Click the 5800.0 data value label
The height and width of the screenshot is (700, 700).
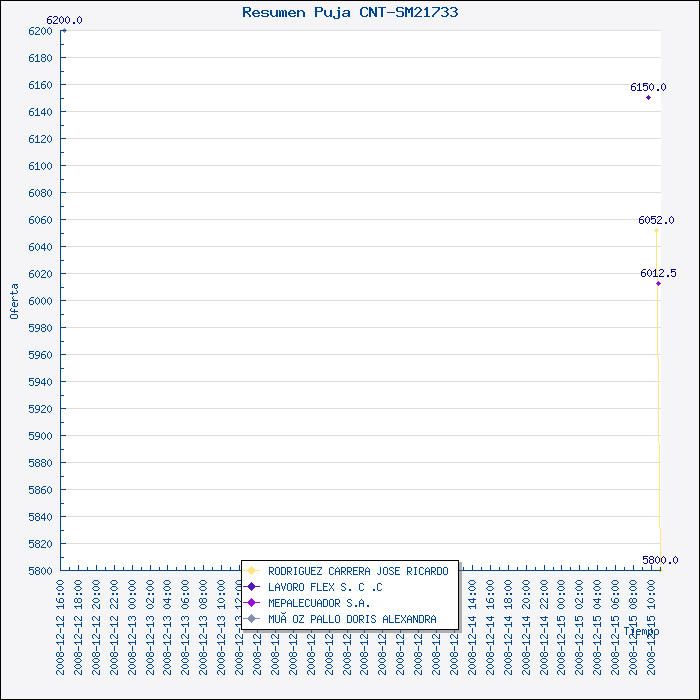click(x=660, y=560)
